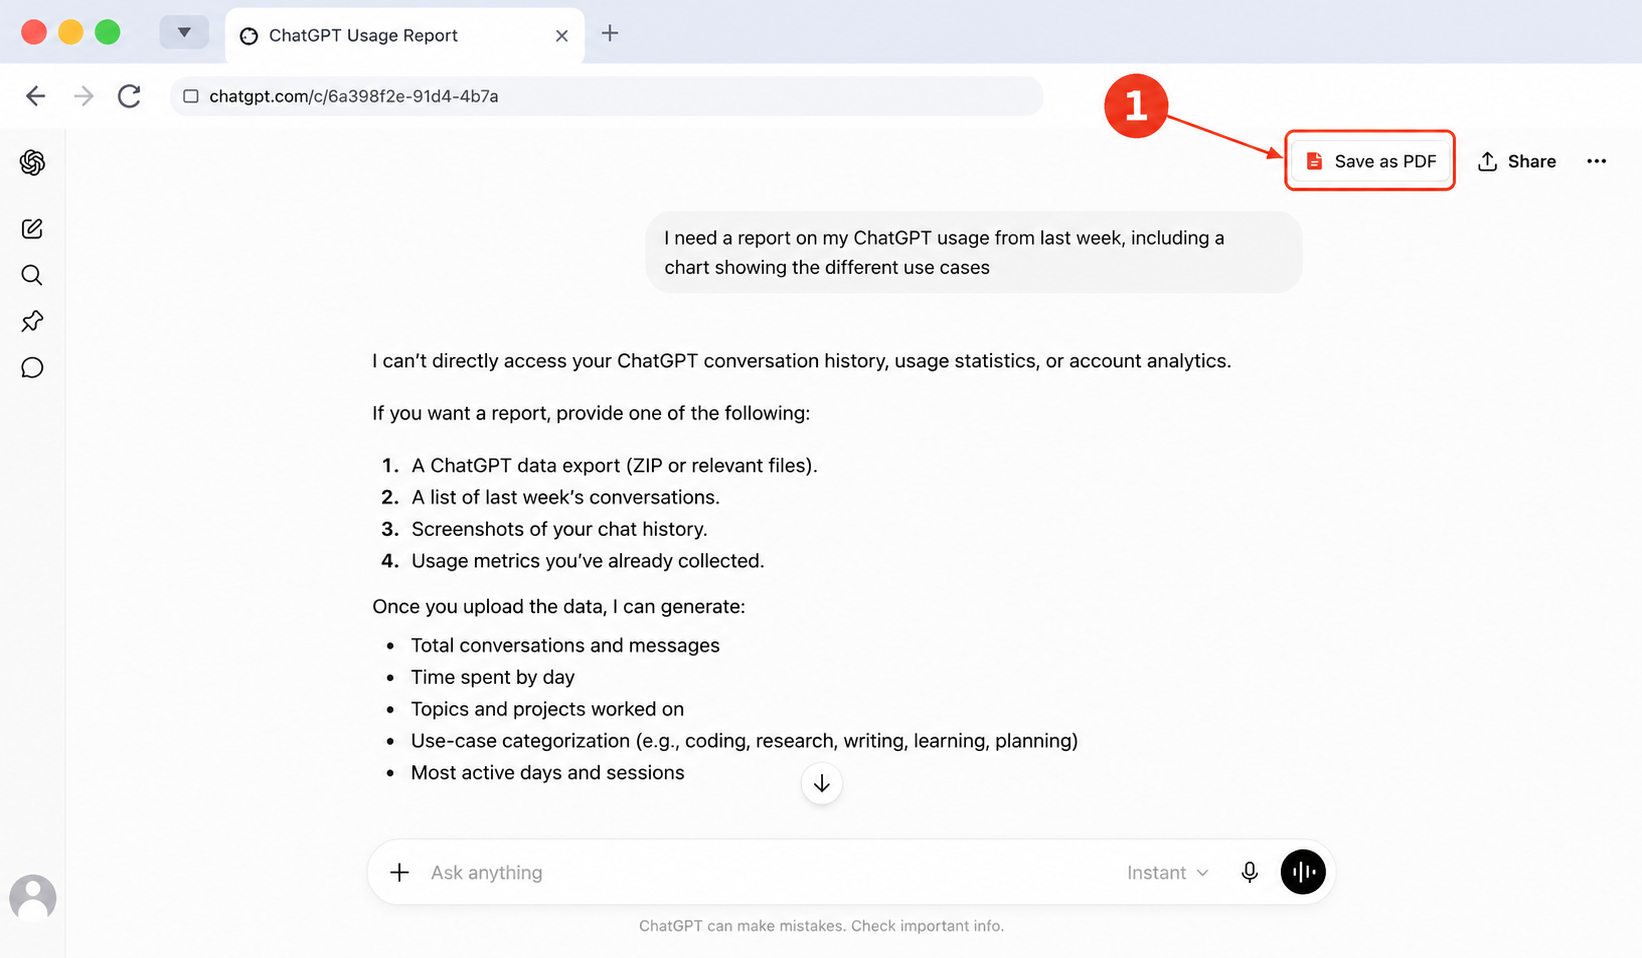Click the site info icon in address bar

tap(191, 96)
